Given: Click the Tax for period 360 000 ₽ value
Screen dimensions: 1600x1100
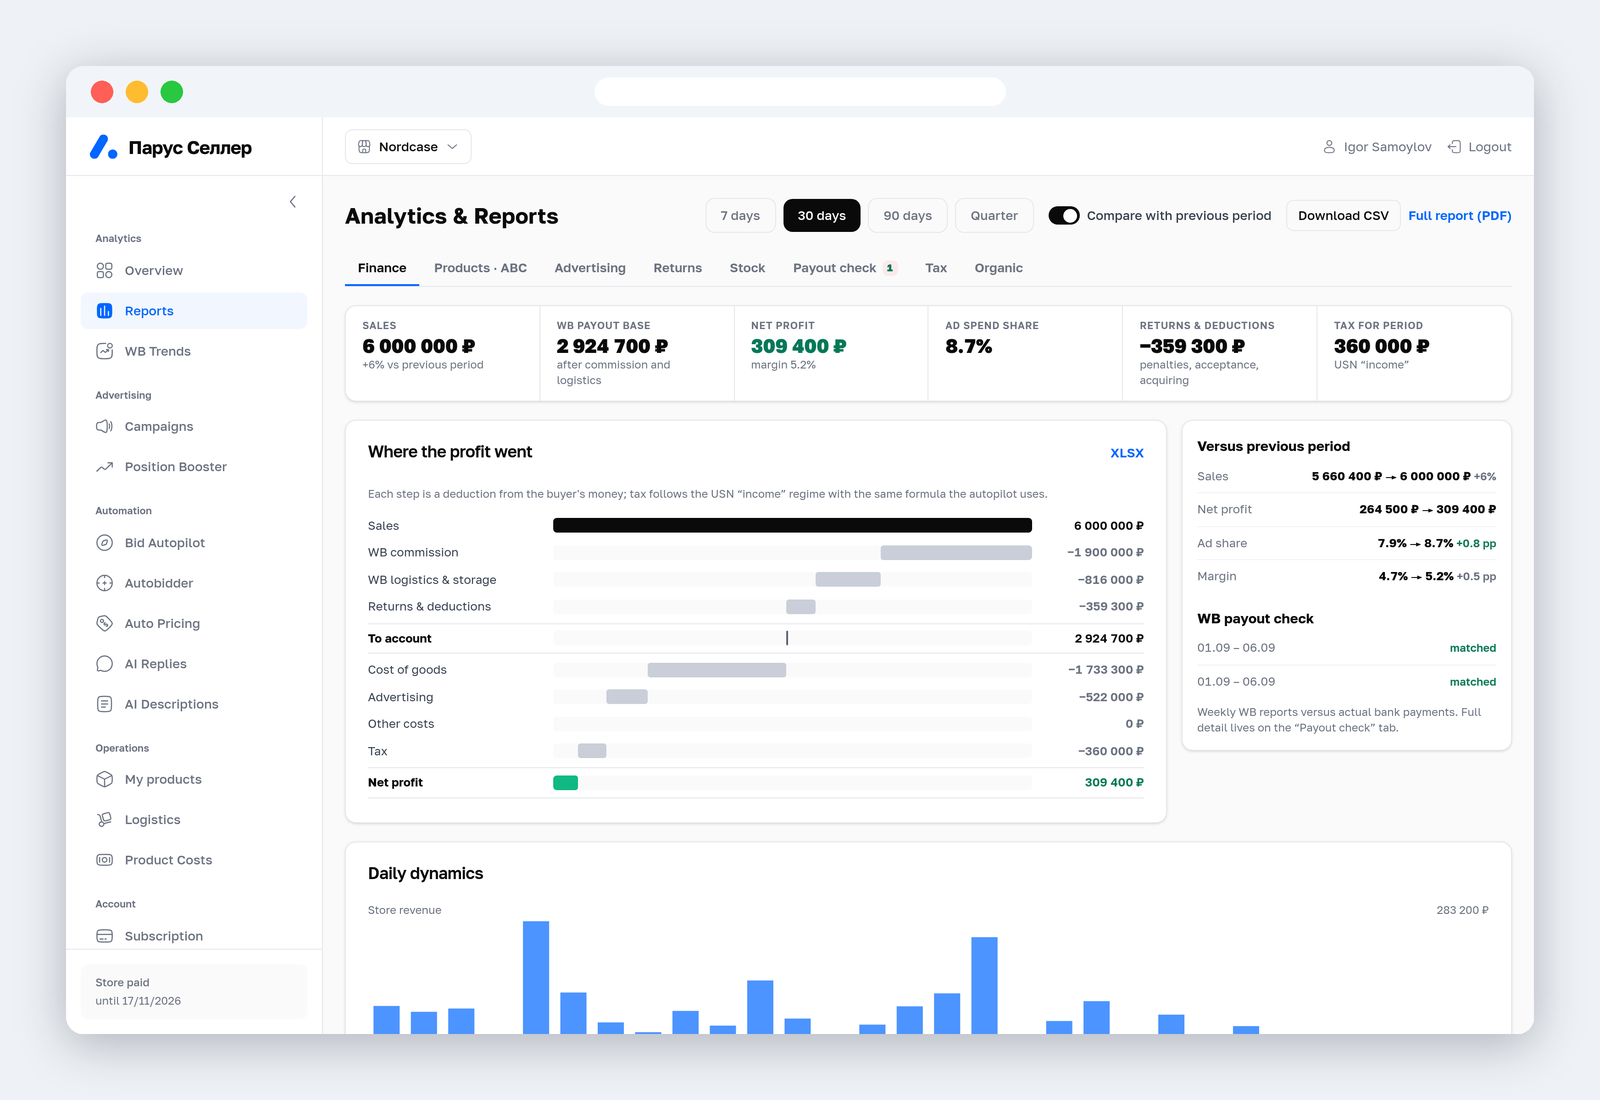Looking at the screenshot, I should pyautogui.click(x=1381, y=346).
